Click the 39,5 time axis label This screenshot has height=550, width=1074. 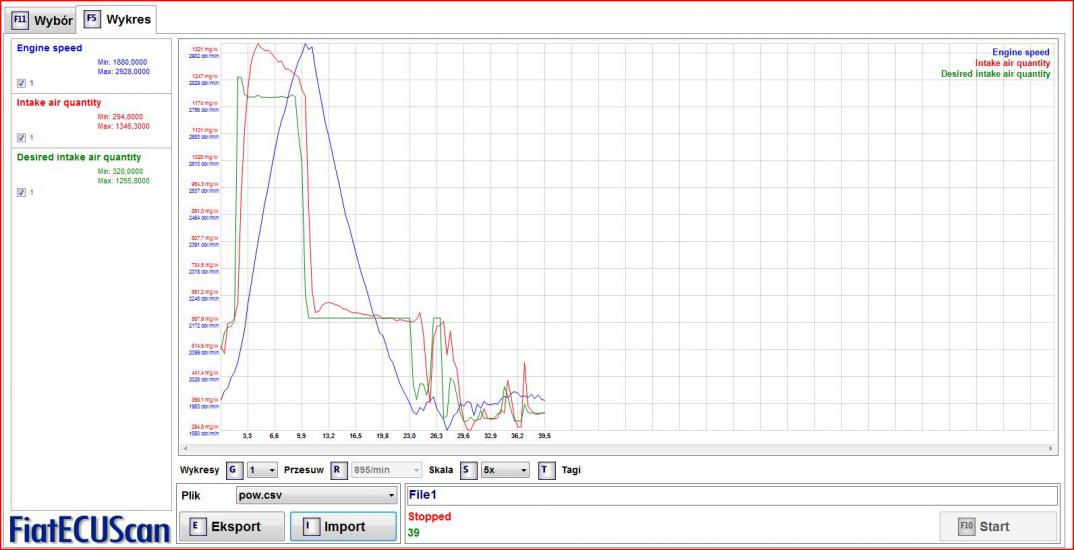(x=545, y=436)
